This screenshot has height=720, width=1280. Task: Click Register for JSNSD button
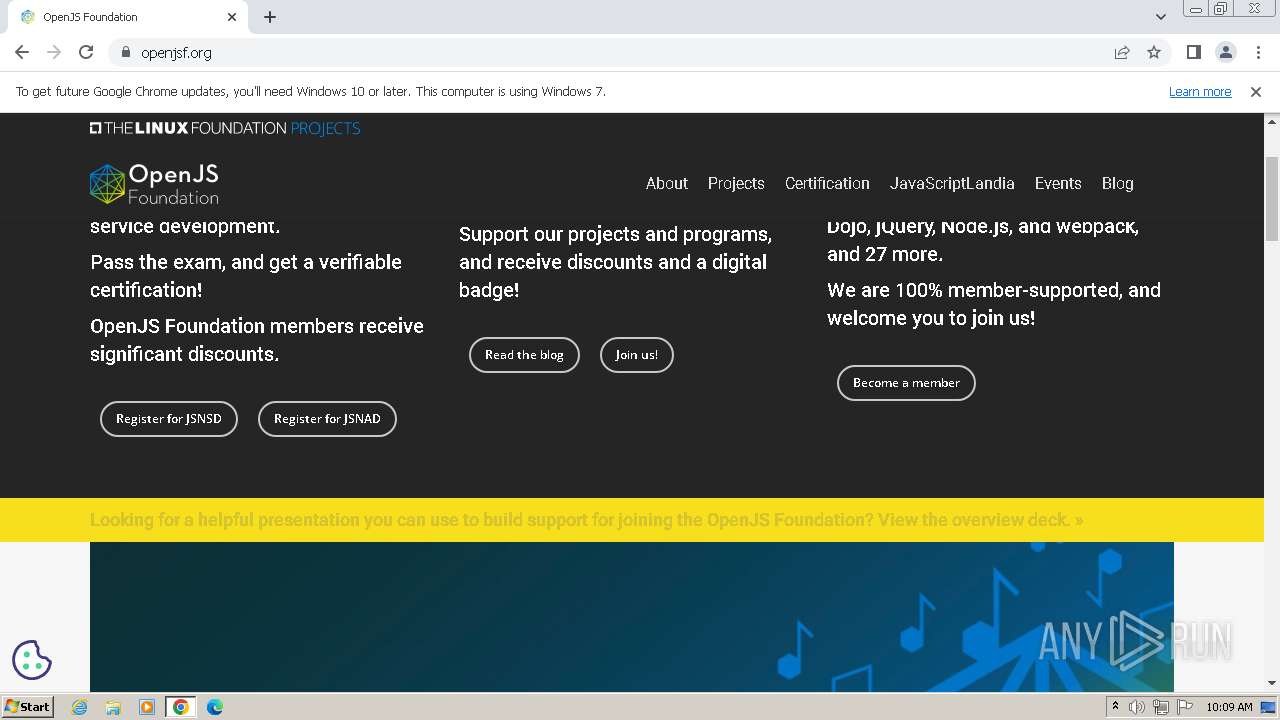(169, 419)
